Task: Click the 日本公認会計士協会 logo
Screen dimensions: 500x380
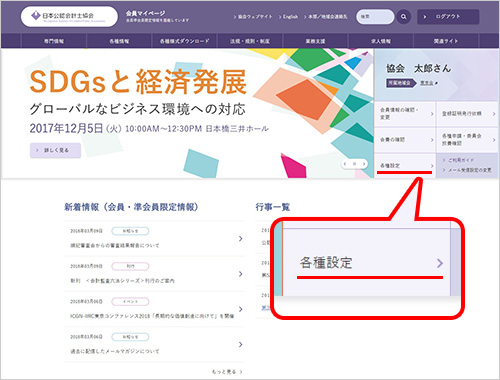Action: pos(69,16)
